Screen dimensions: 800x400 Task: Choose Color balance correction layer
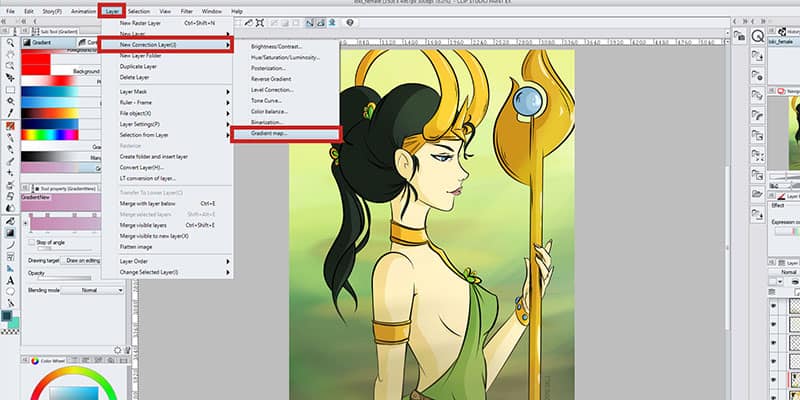[x=286, y=112]
